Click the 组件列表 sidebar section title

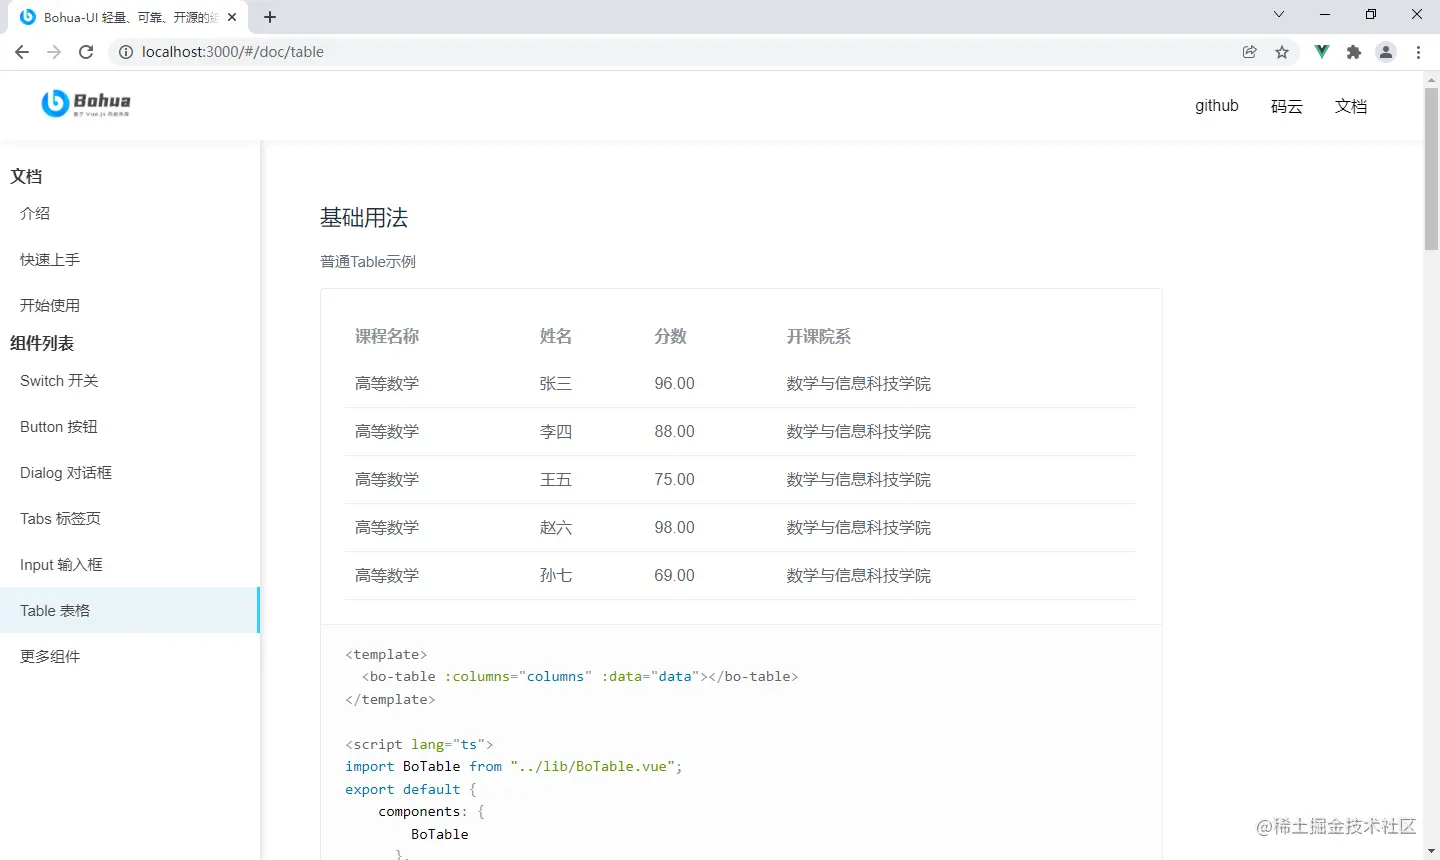pos(42,343)
